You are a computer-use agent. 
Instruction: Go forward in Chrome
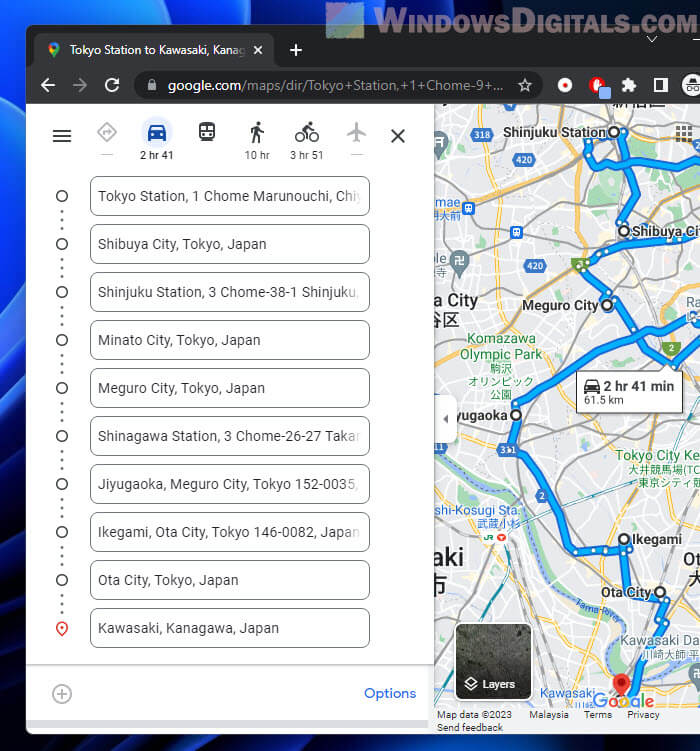click(x=80, y=85)
